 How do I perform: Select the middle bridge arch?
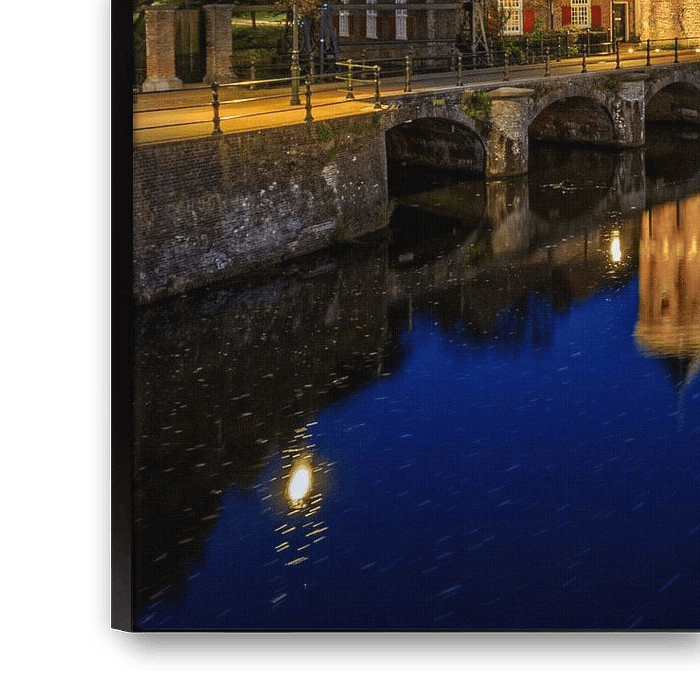click(x=571, y=121)
